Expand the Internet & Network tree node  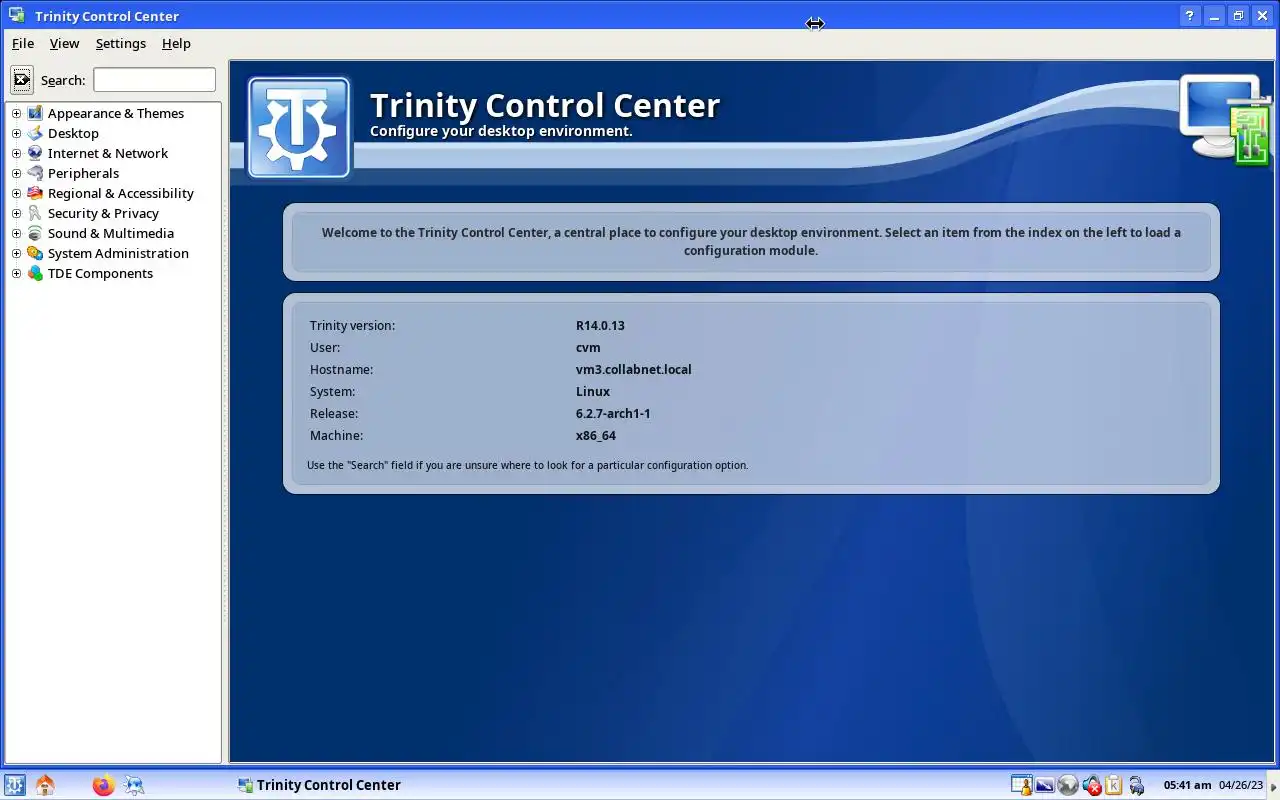click(x=16, y=153)
